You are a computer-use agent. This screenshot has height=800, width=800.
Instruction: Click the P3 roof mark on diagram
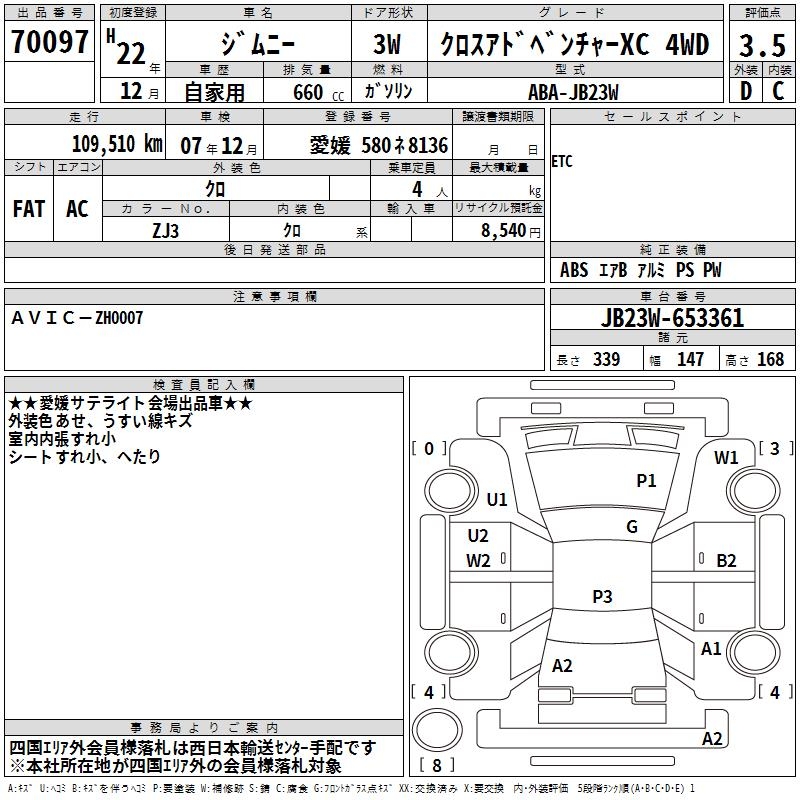click(602, 596)
